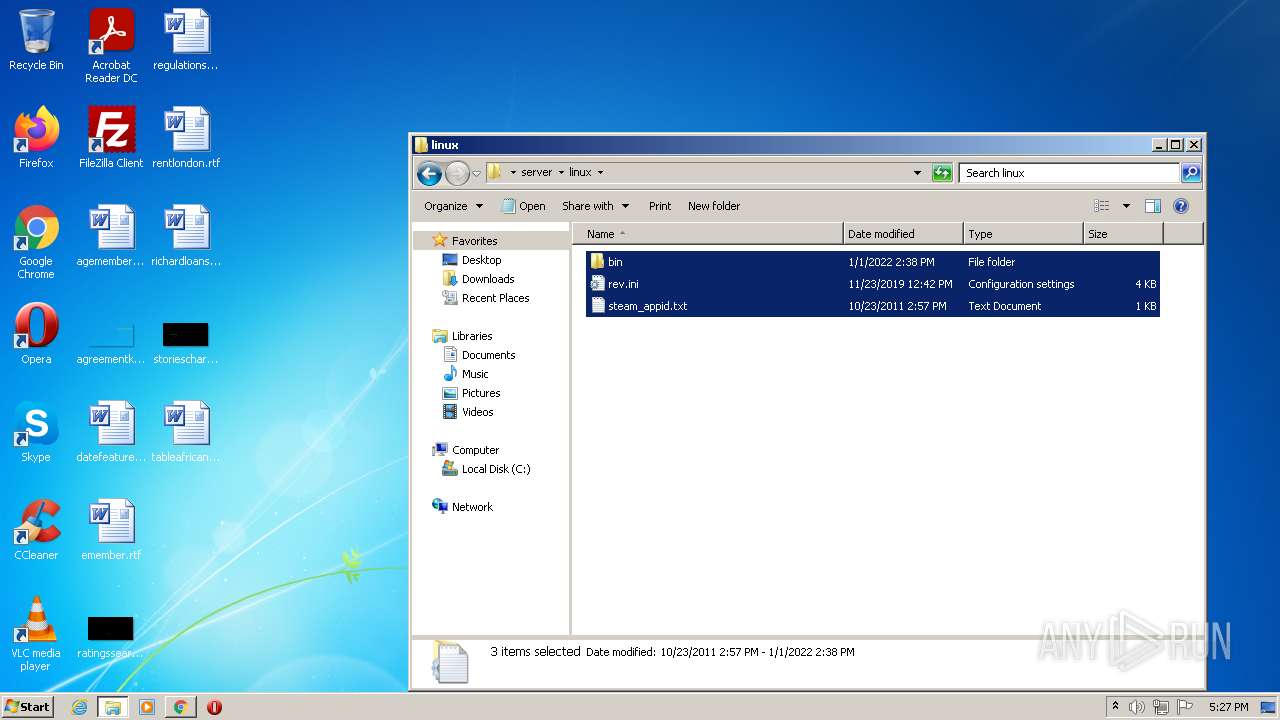Open Opera desktop shortcut
Image resolution: width=1280 pixels, height=720 pixels.
[36, 334]
